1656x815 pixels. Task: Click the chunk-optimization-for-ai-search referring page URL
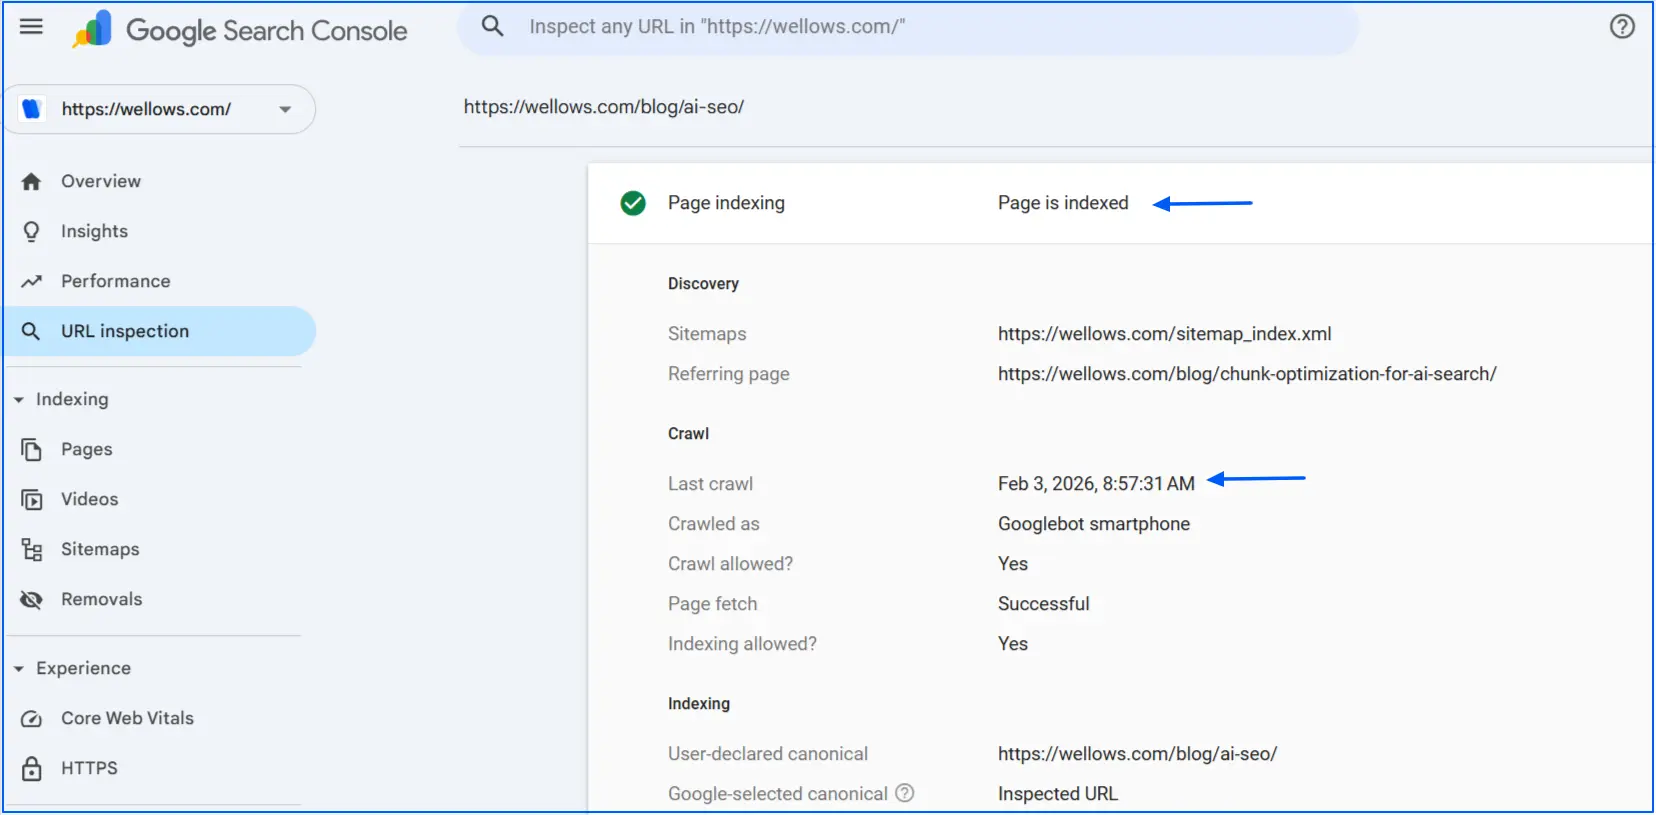(x=1247, y=374)
